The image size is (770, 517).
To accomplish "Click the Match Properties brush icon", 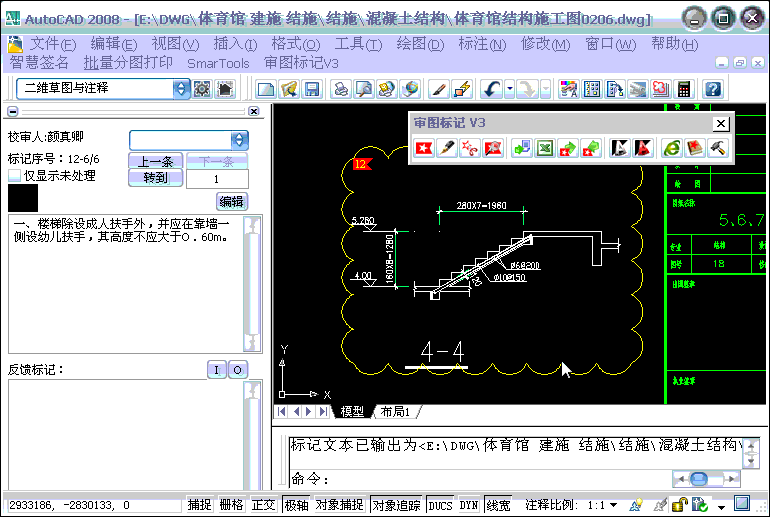I will click(461, 89).
